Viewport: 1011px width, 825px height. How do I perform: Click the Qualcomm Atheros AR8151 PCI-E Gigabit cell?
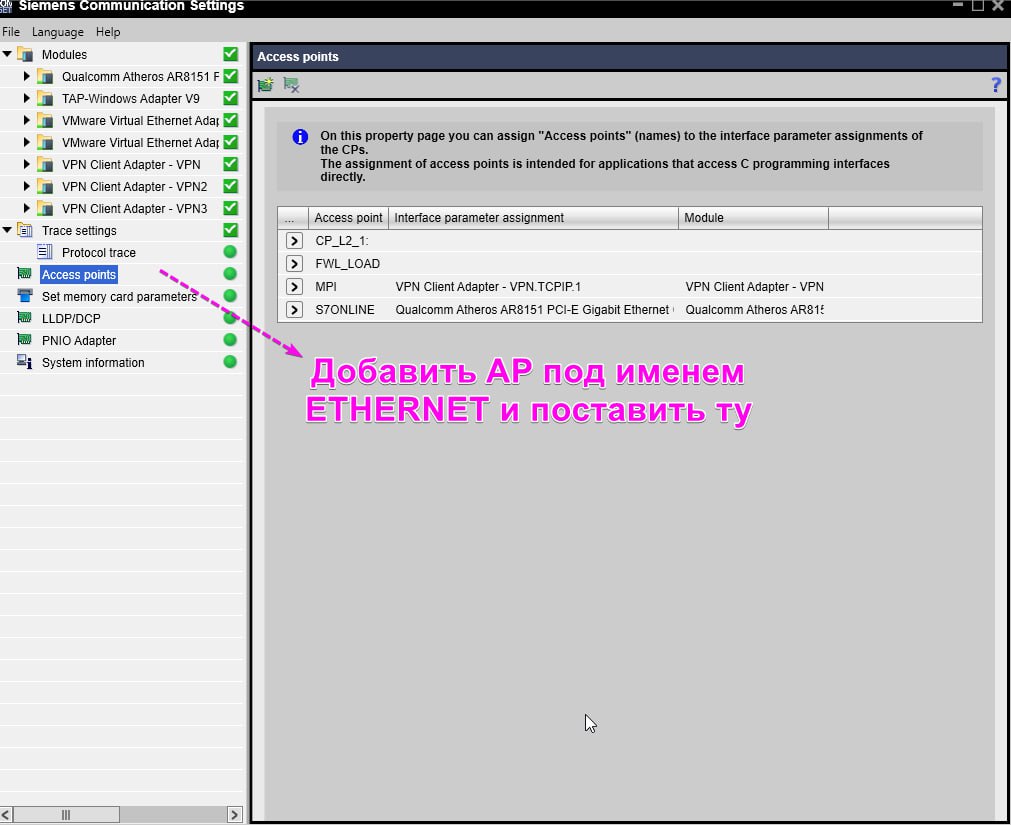(x=534, y=310)
